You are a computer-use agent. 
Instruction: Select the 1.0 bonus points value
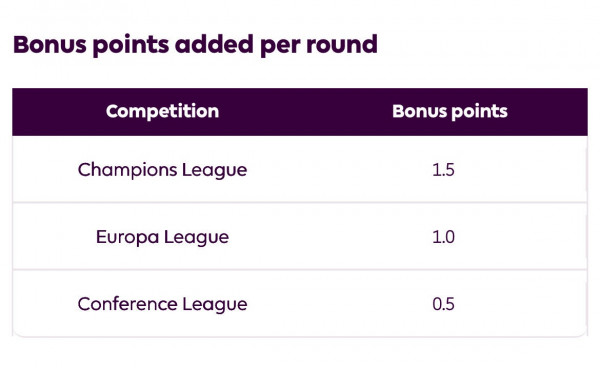(443, 237)
